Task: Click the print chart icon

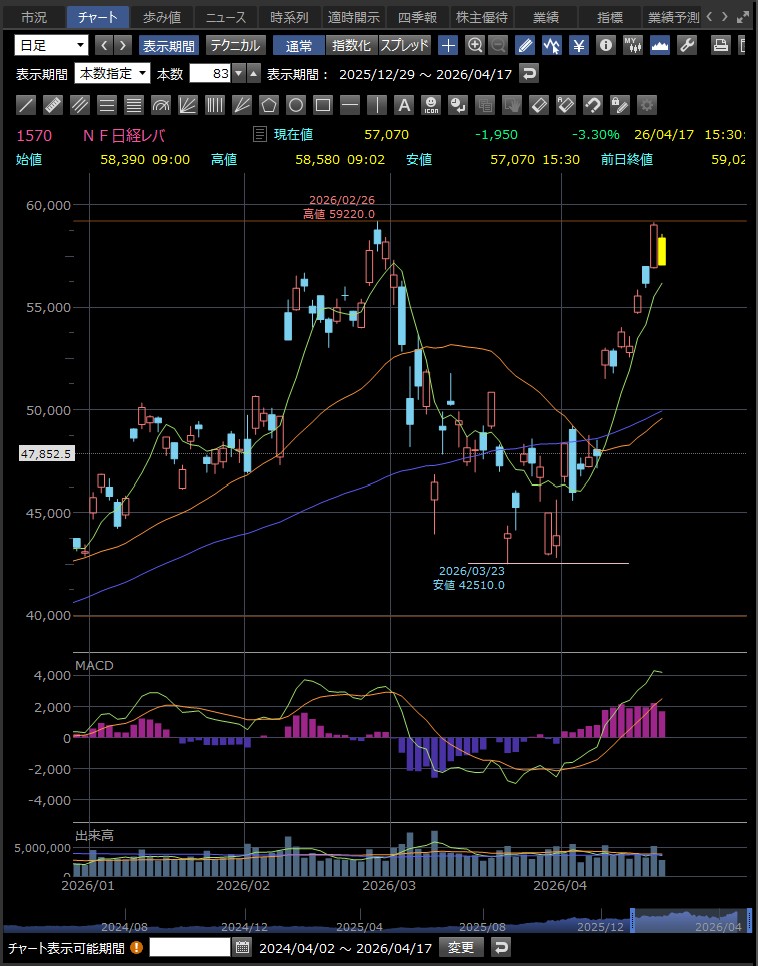Action: point(721,45)
